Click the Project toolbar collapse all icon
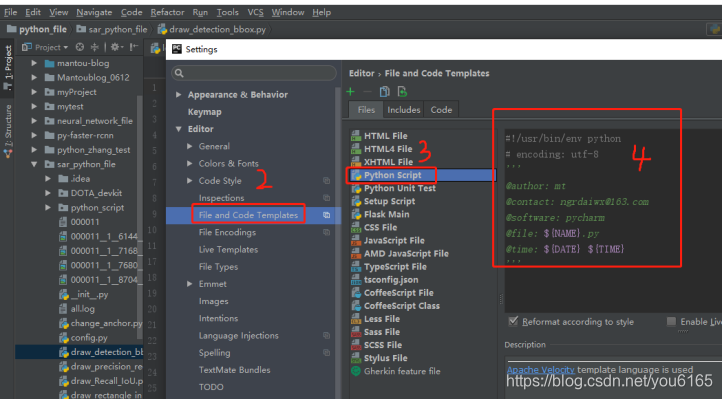This screenshot has height=400, width=723. pyautogui.click(x=95, y=47)
